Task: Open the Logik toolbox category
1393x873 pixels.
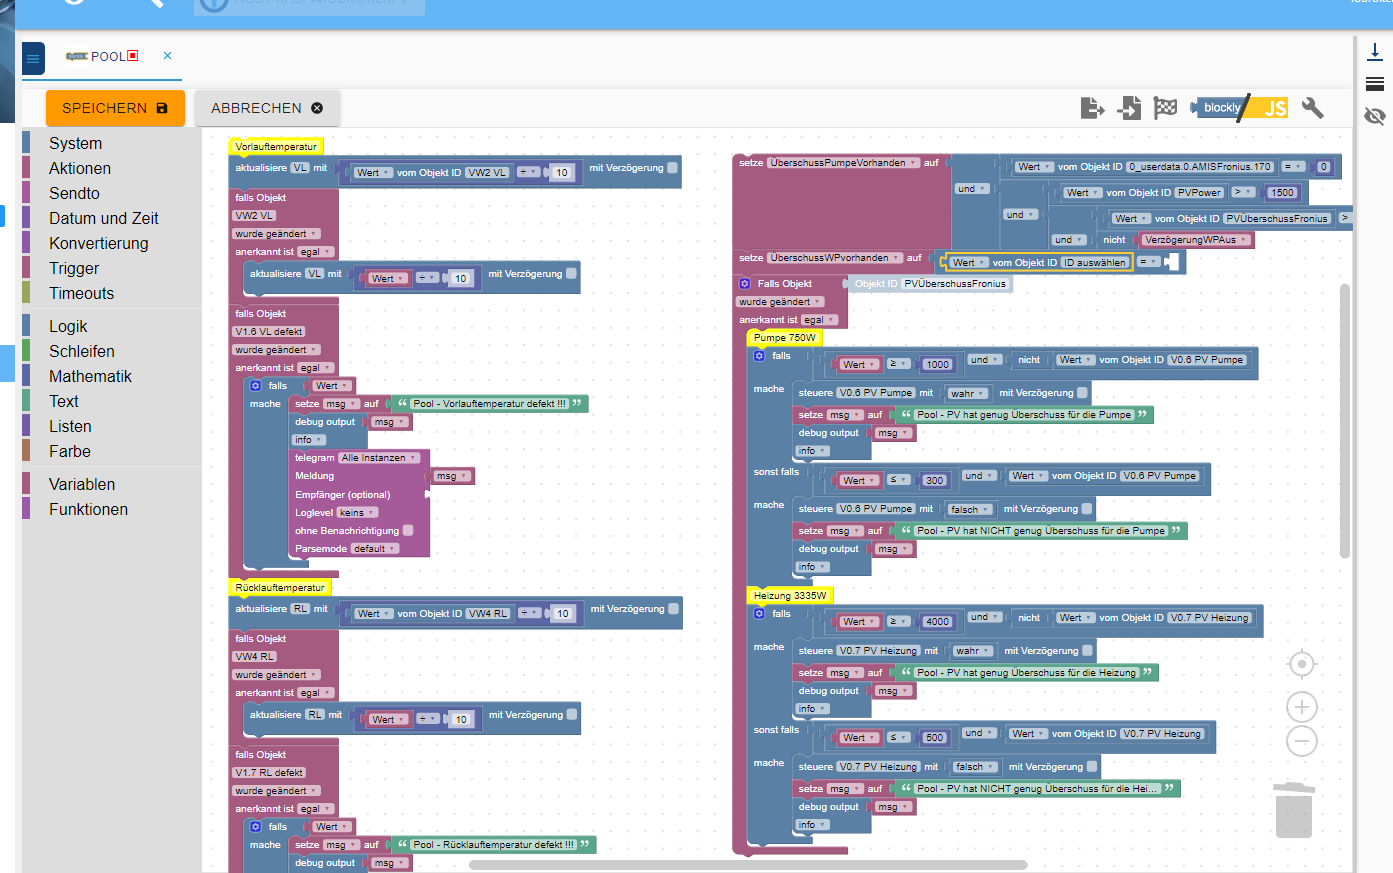Action: click(x=68, y=326)
